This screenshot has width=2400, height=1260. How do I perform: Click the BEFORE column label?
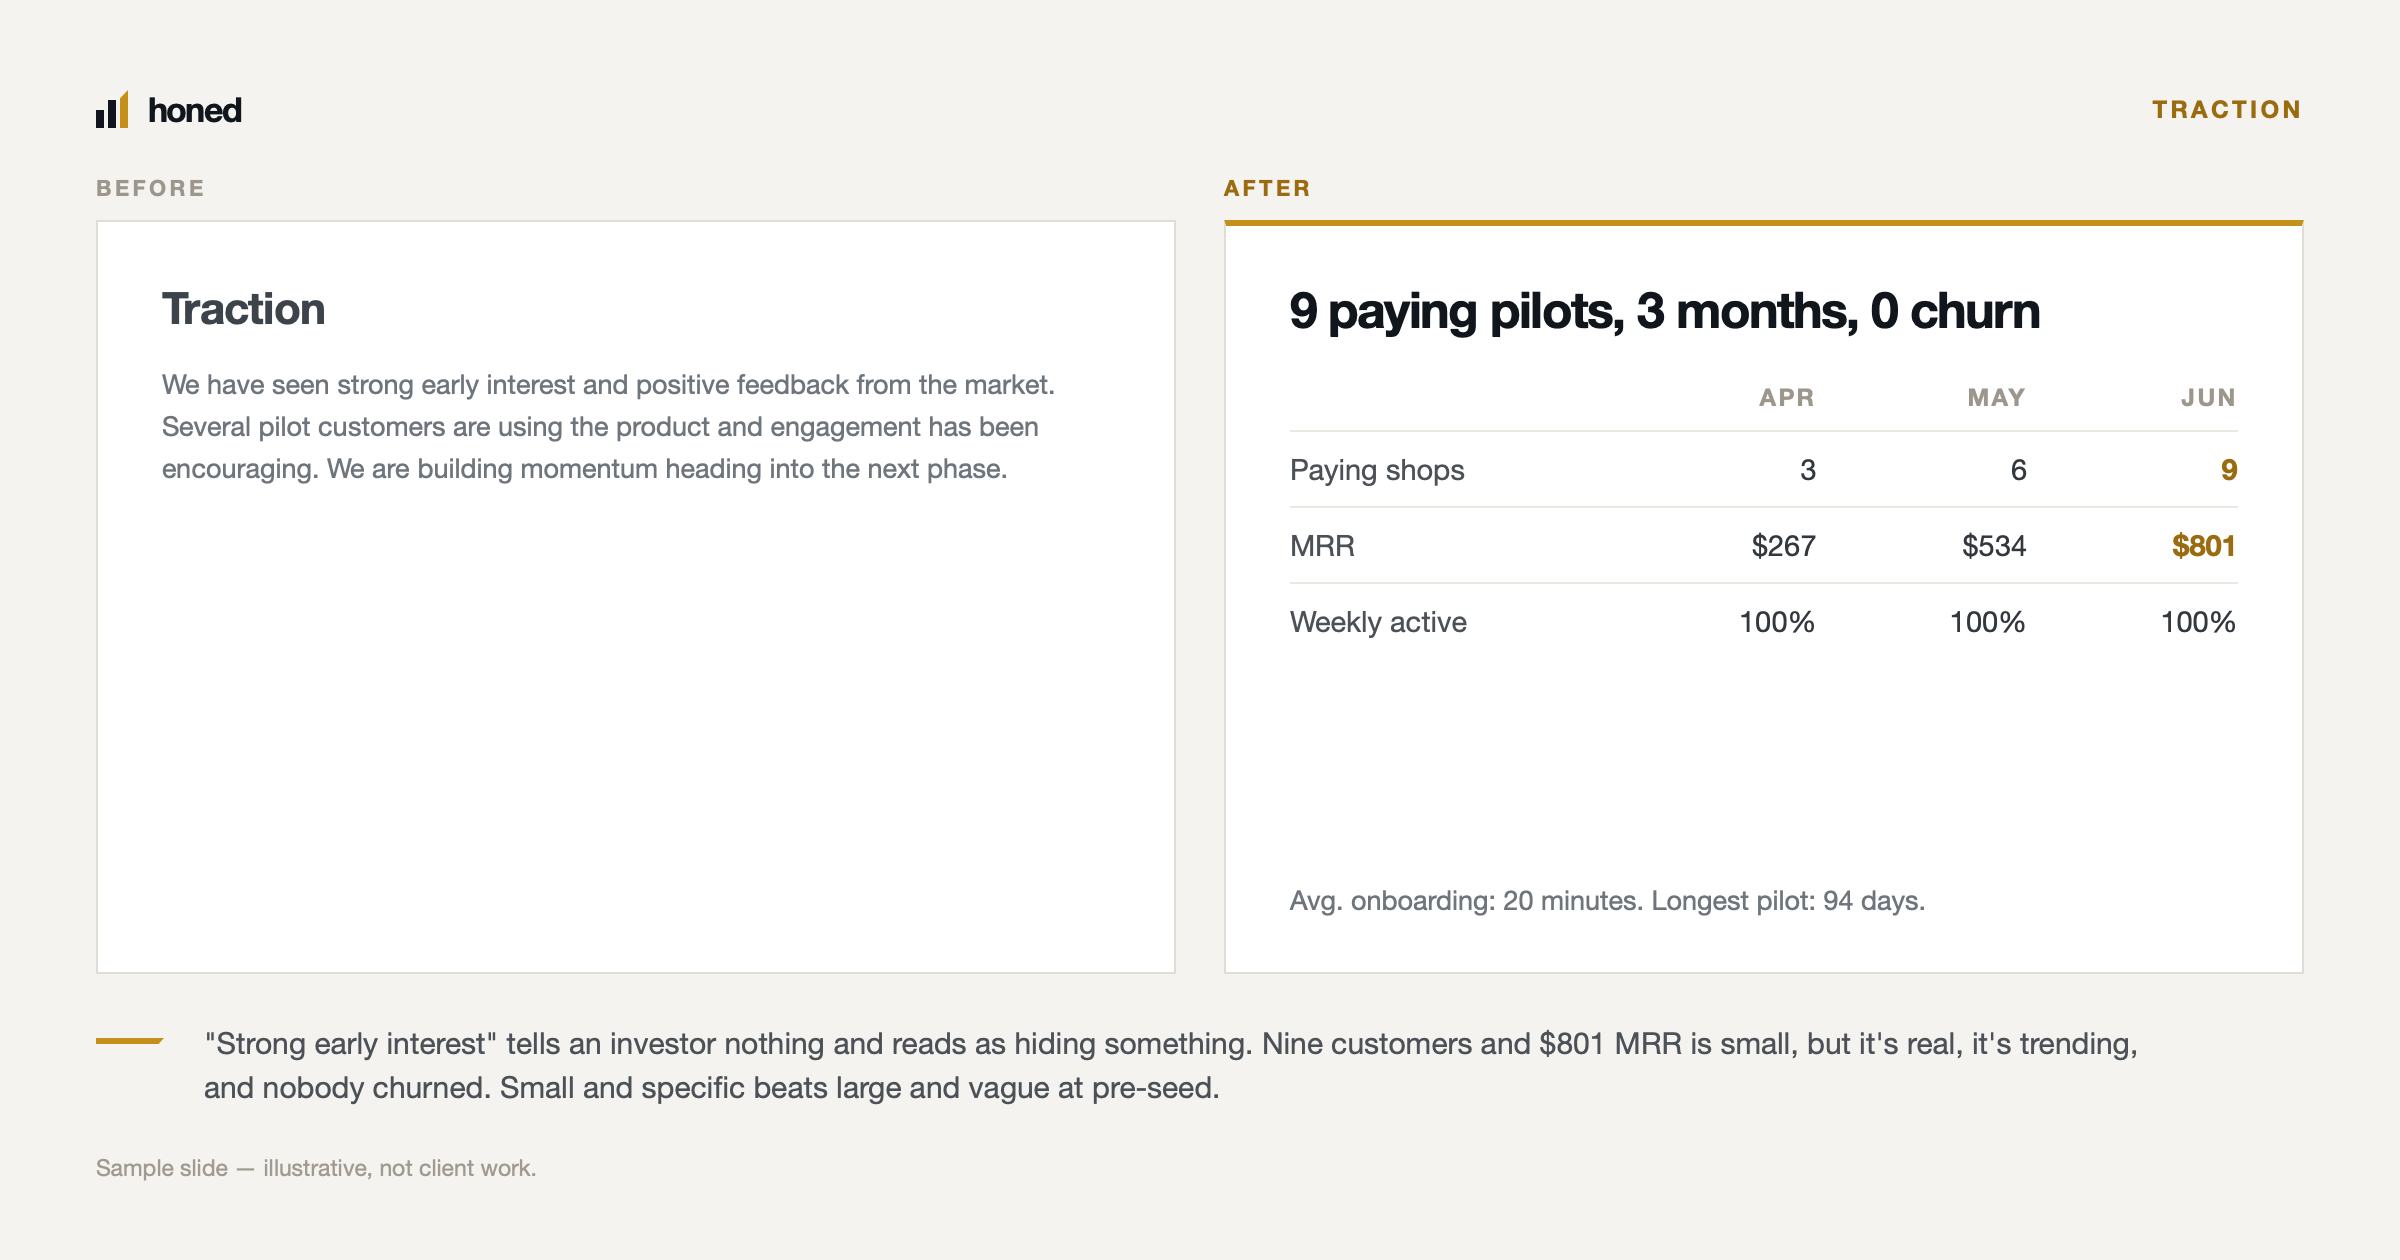(x=151, y=188)
